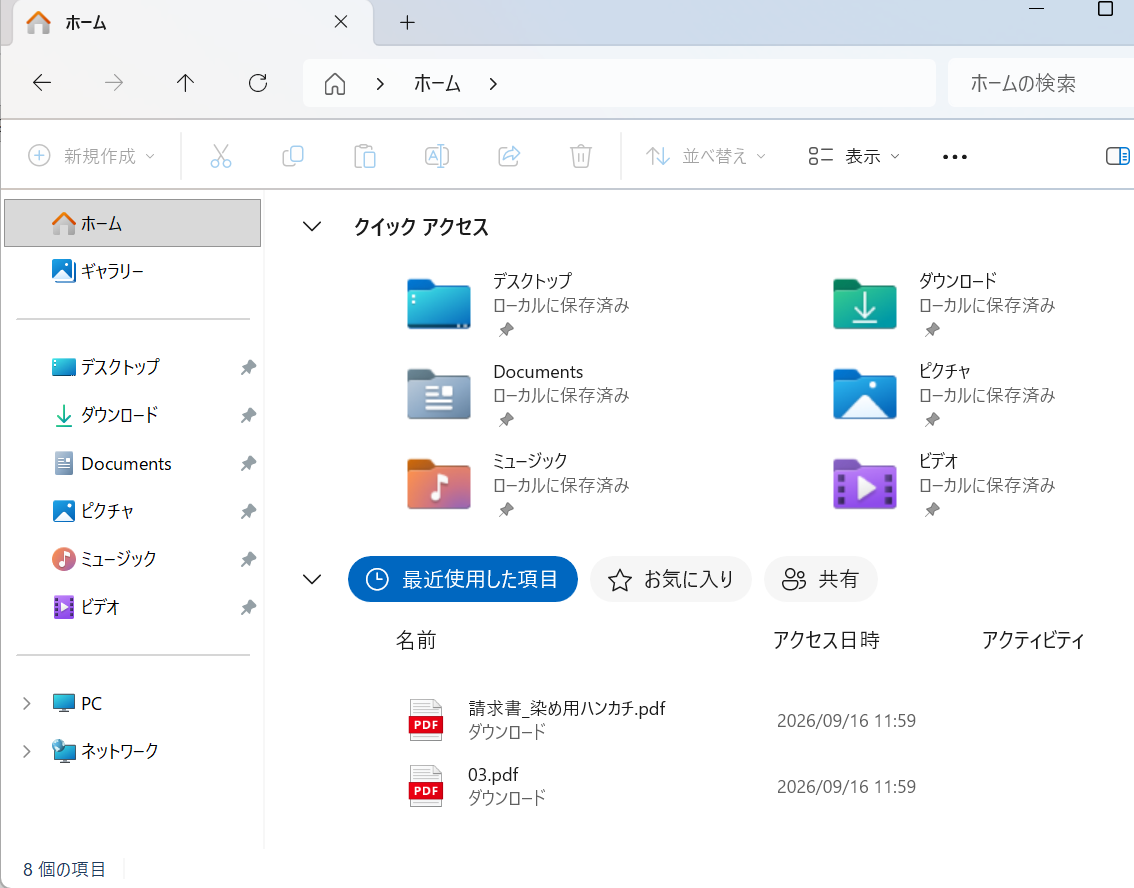Select the 最近使用した項目 tab
The height and width of the screenshot is (888, 1134).
pyautogui.click(x=463, y=579)
